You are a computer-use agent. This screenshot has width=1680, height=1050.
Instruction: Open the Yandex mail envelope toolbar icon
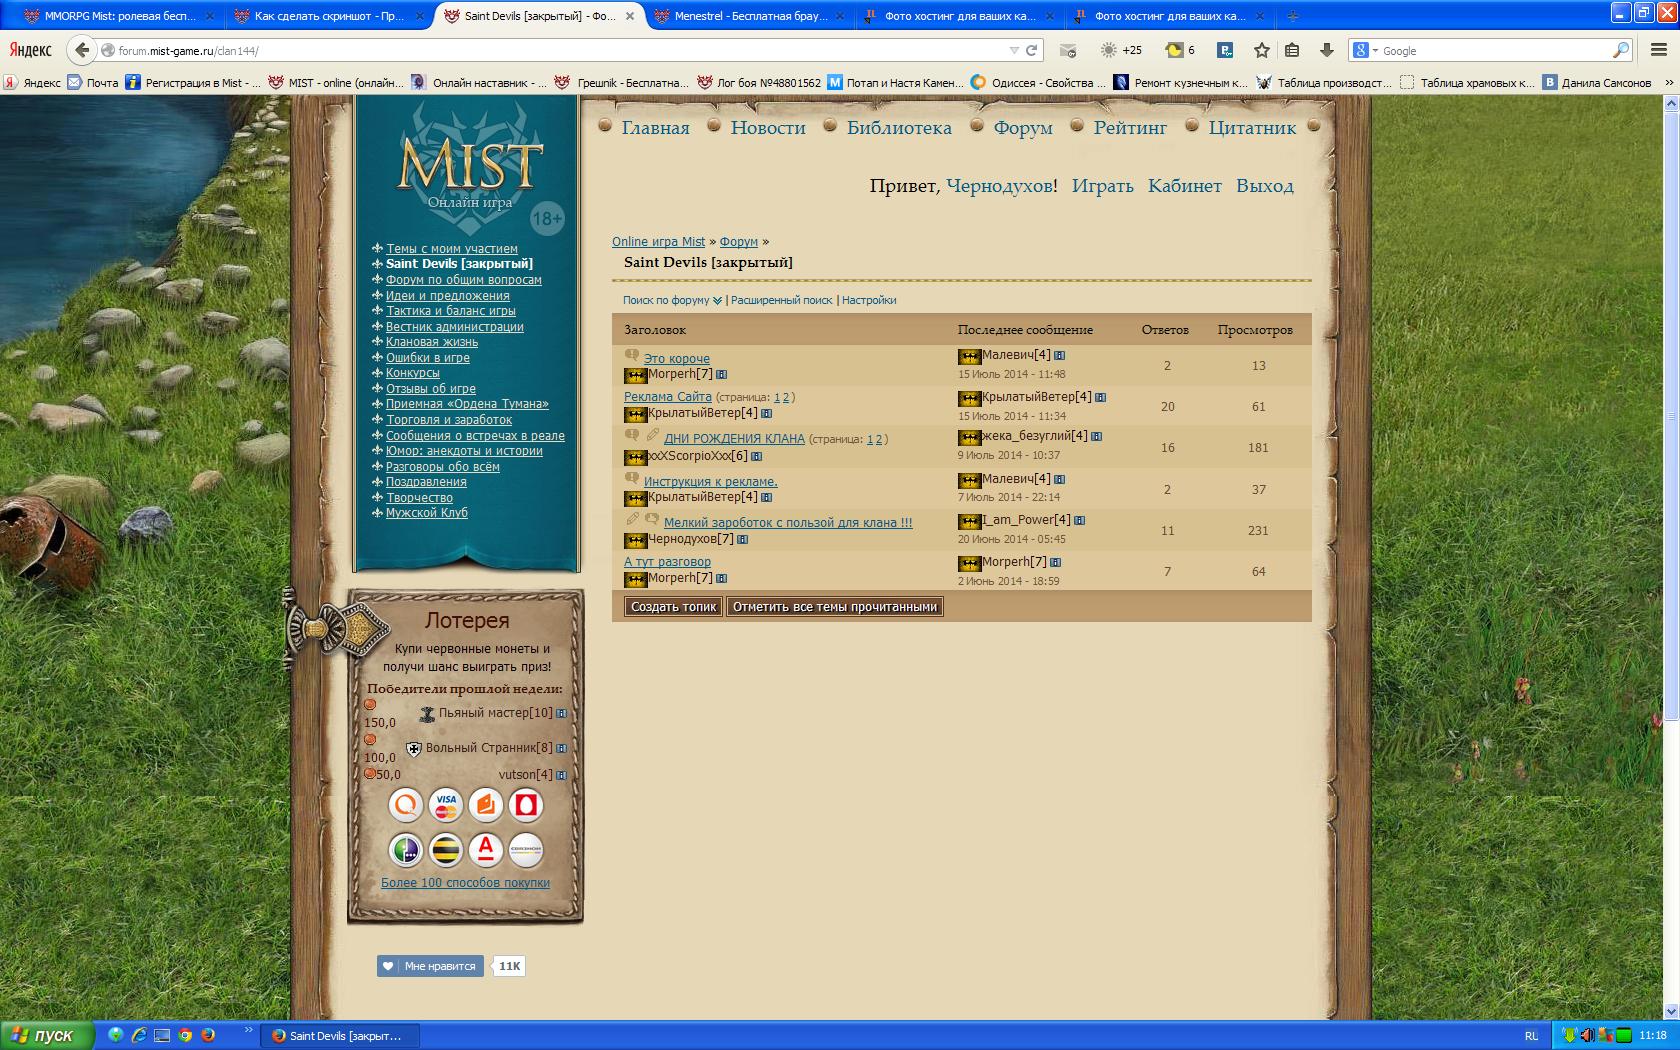pos(1068,50)
